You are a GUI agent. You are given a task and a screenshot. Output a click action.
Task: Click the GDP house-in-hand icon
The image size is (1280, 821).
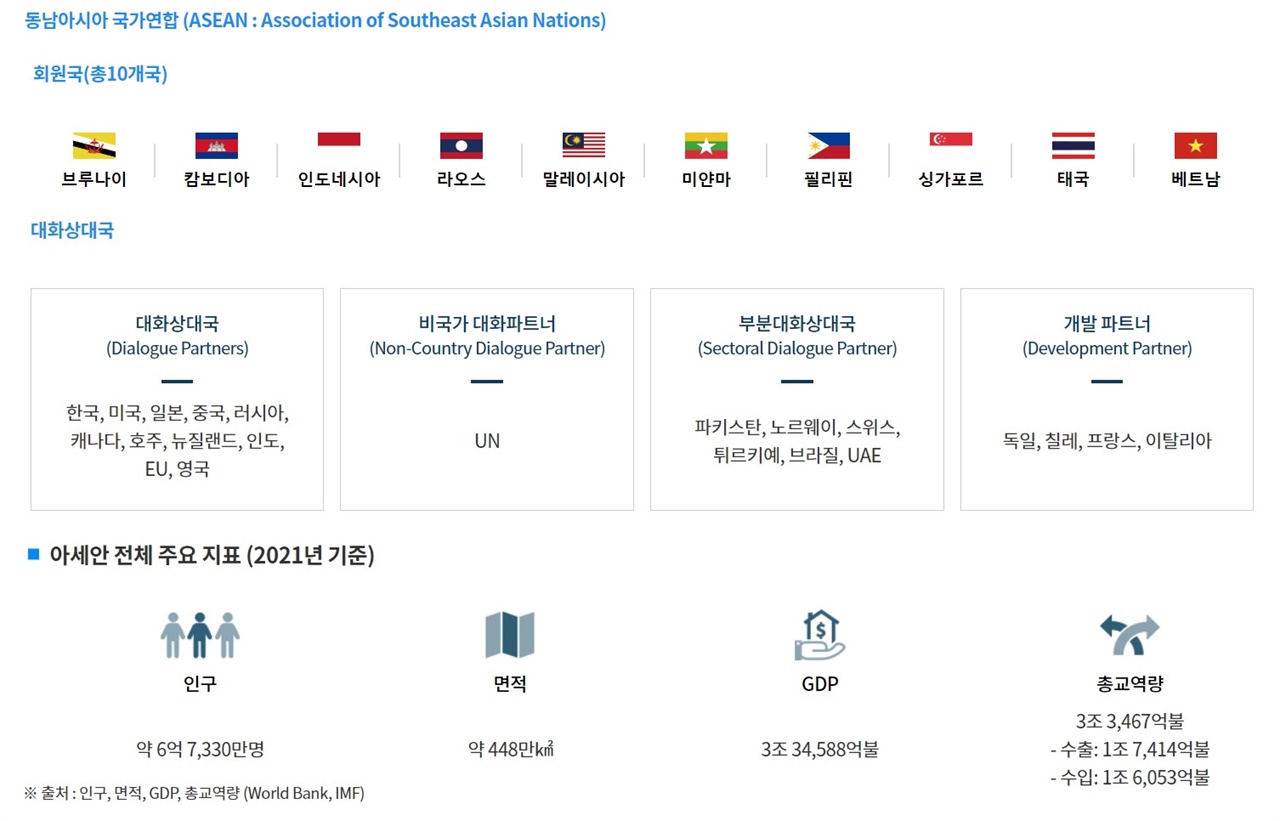820,635
